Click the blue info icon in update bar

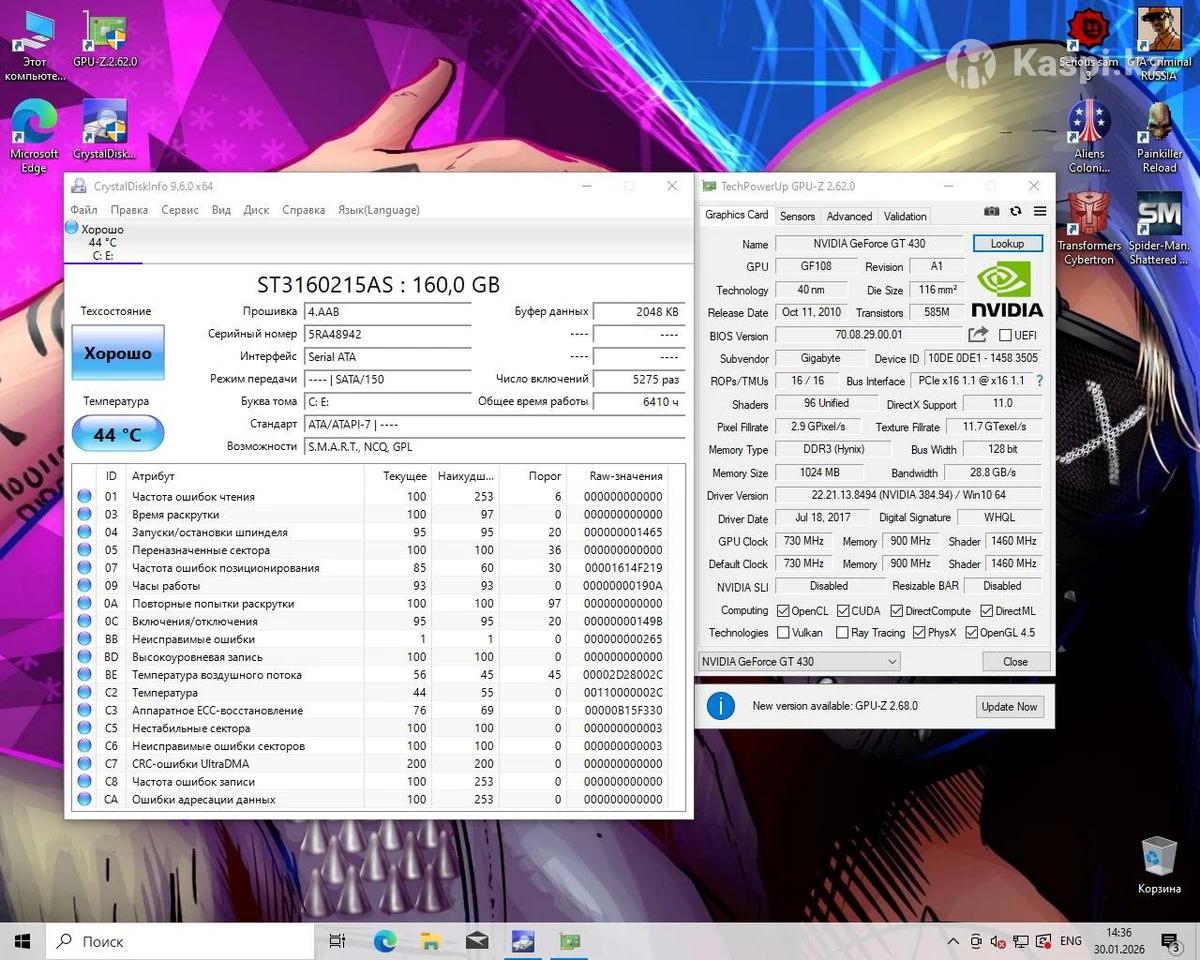720,706
